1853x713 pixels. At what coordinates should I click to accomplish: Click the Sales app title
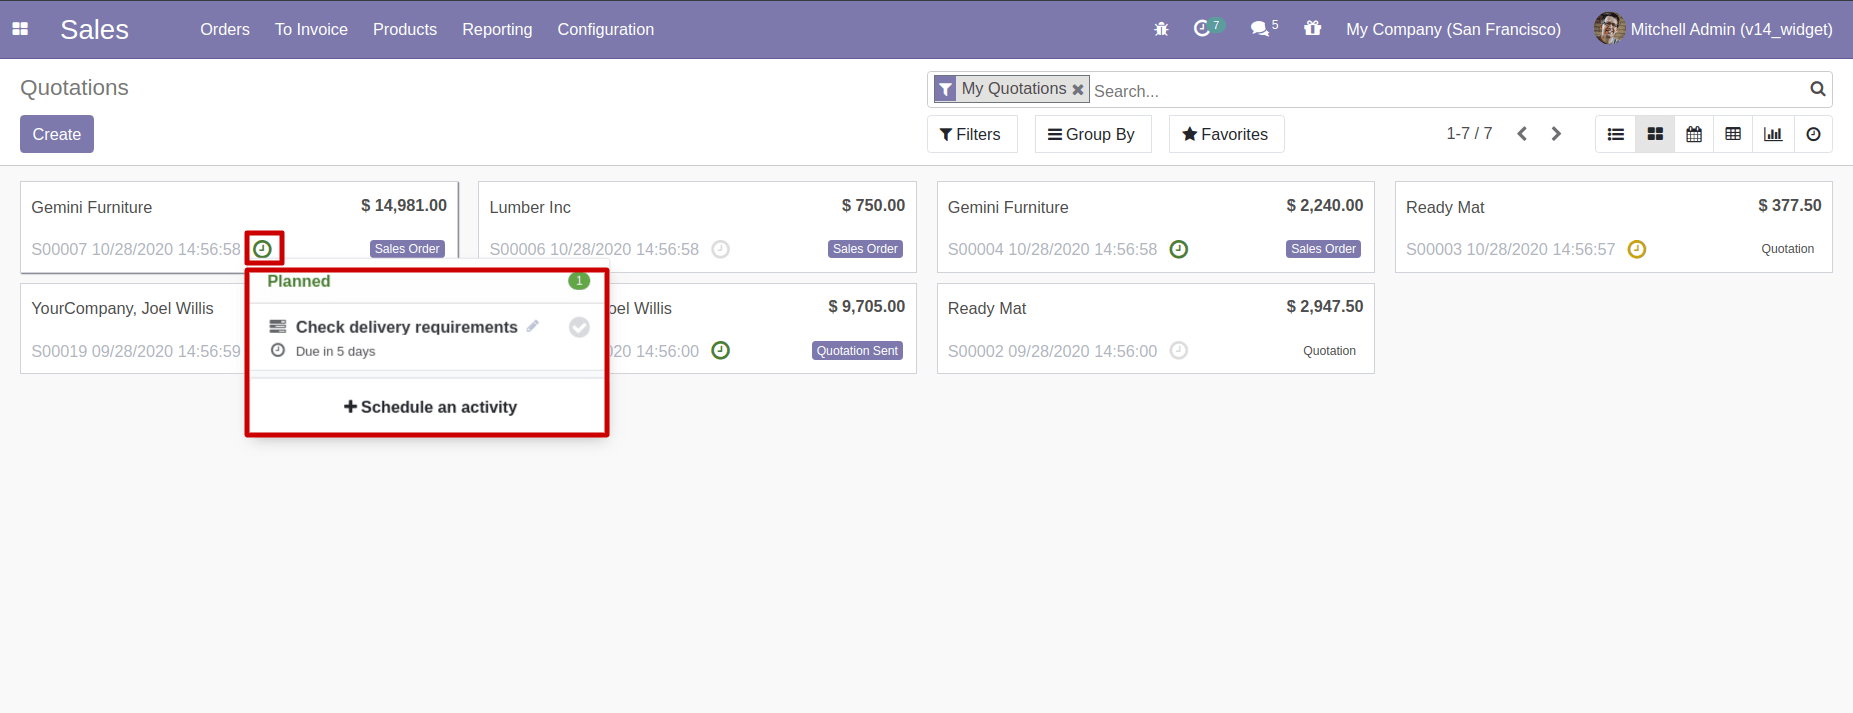(94, 29)
